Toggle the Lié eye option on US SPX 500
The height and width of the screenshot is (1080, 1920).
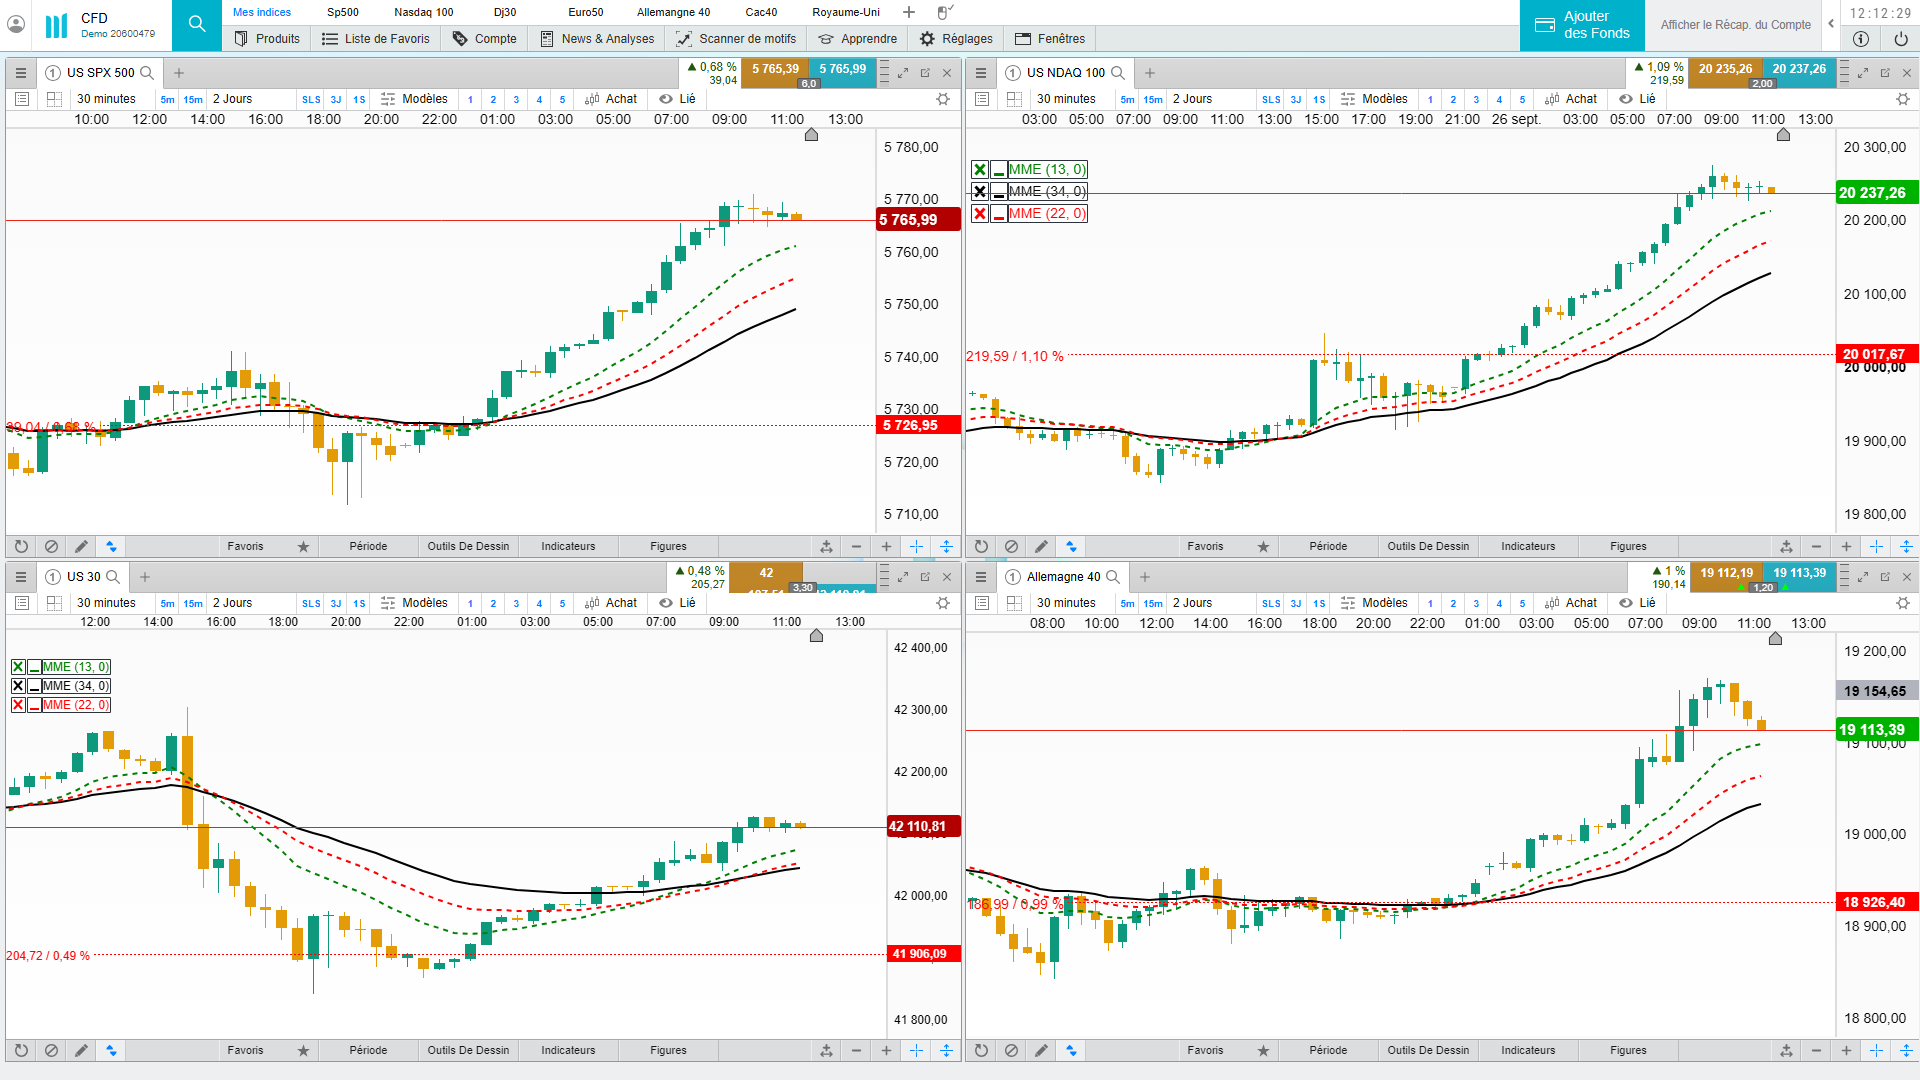(x=677, y=99)
